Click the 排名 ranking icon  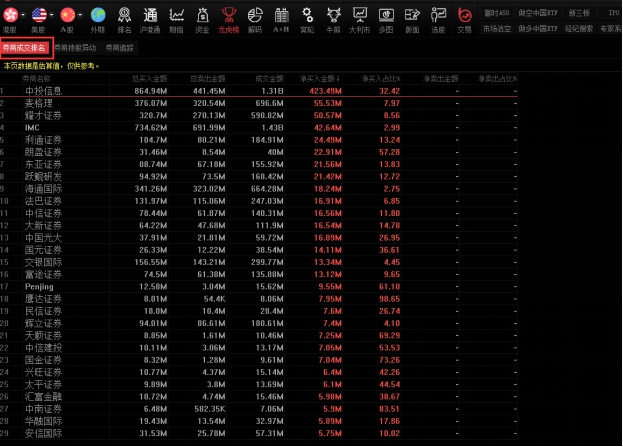(124, 16)
